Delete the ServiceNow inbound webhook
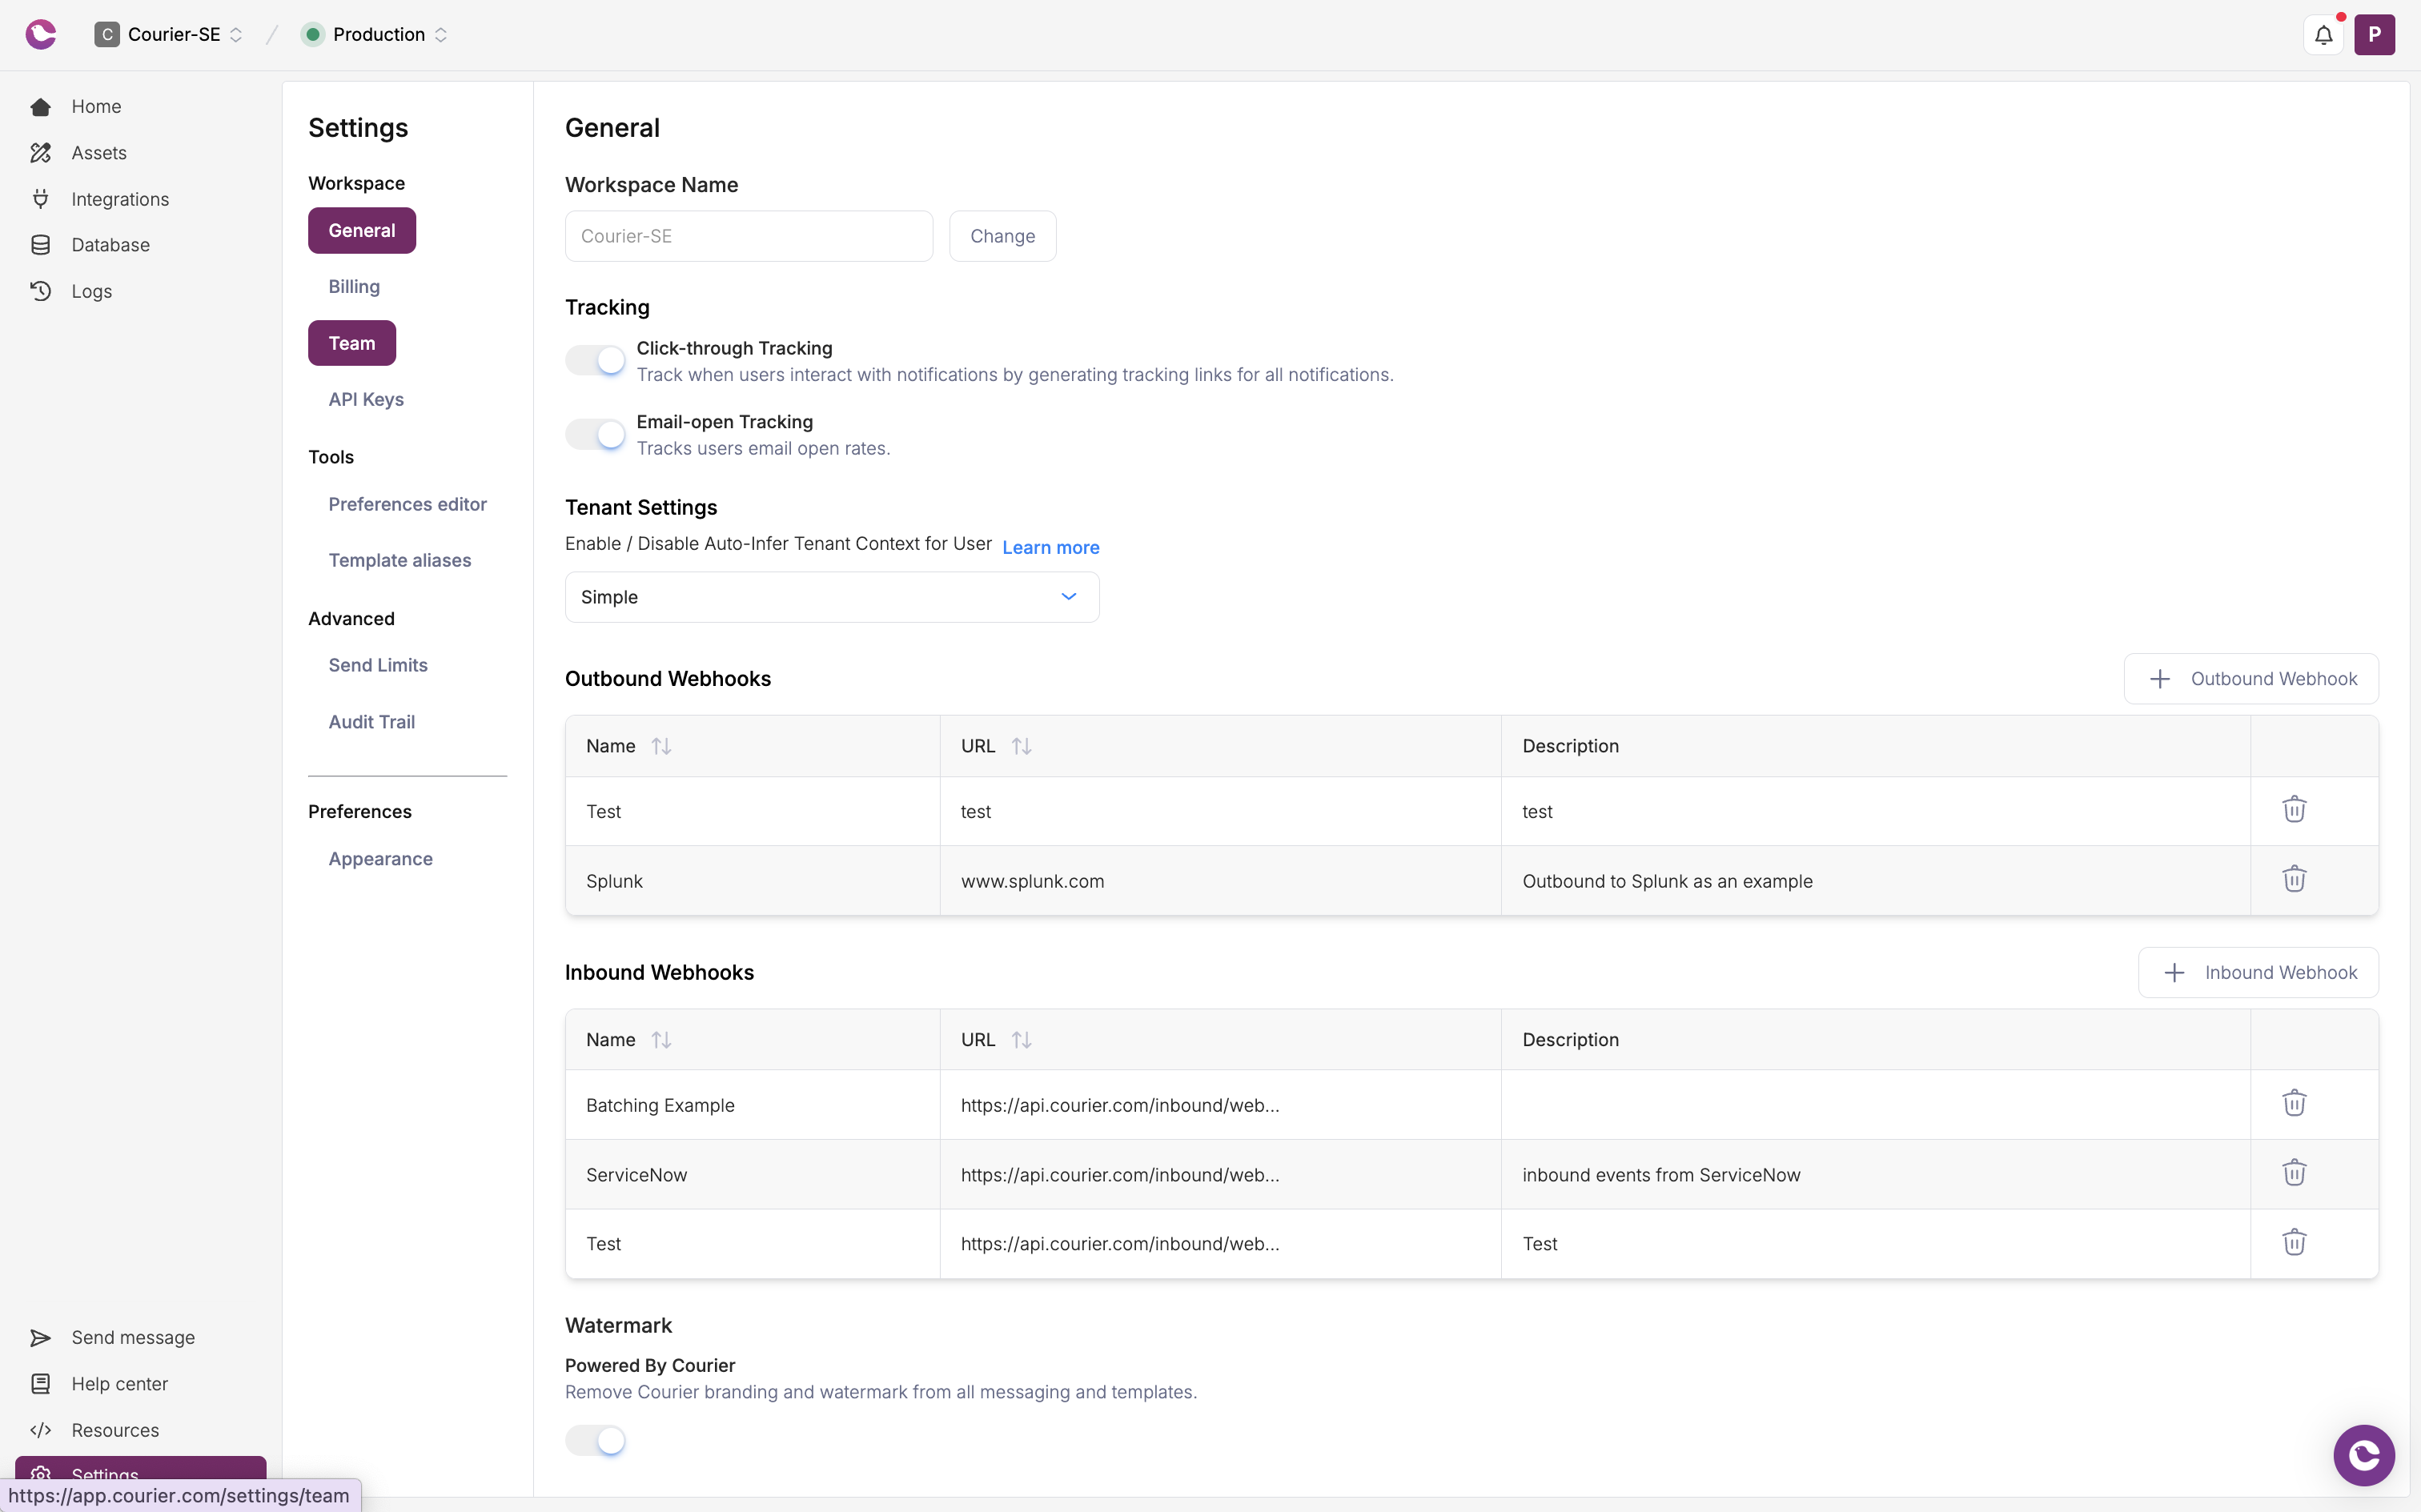2421x1512 pixels. [2294, 1172]
